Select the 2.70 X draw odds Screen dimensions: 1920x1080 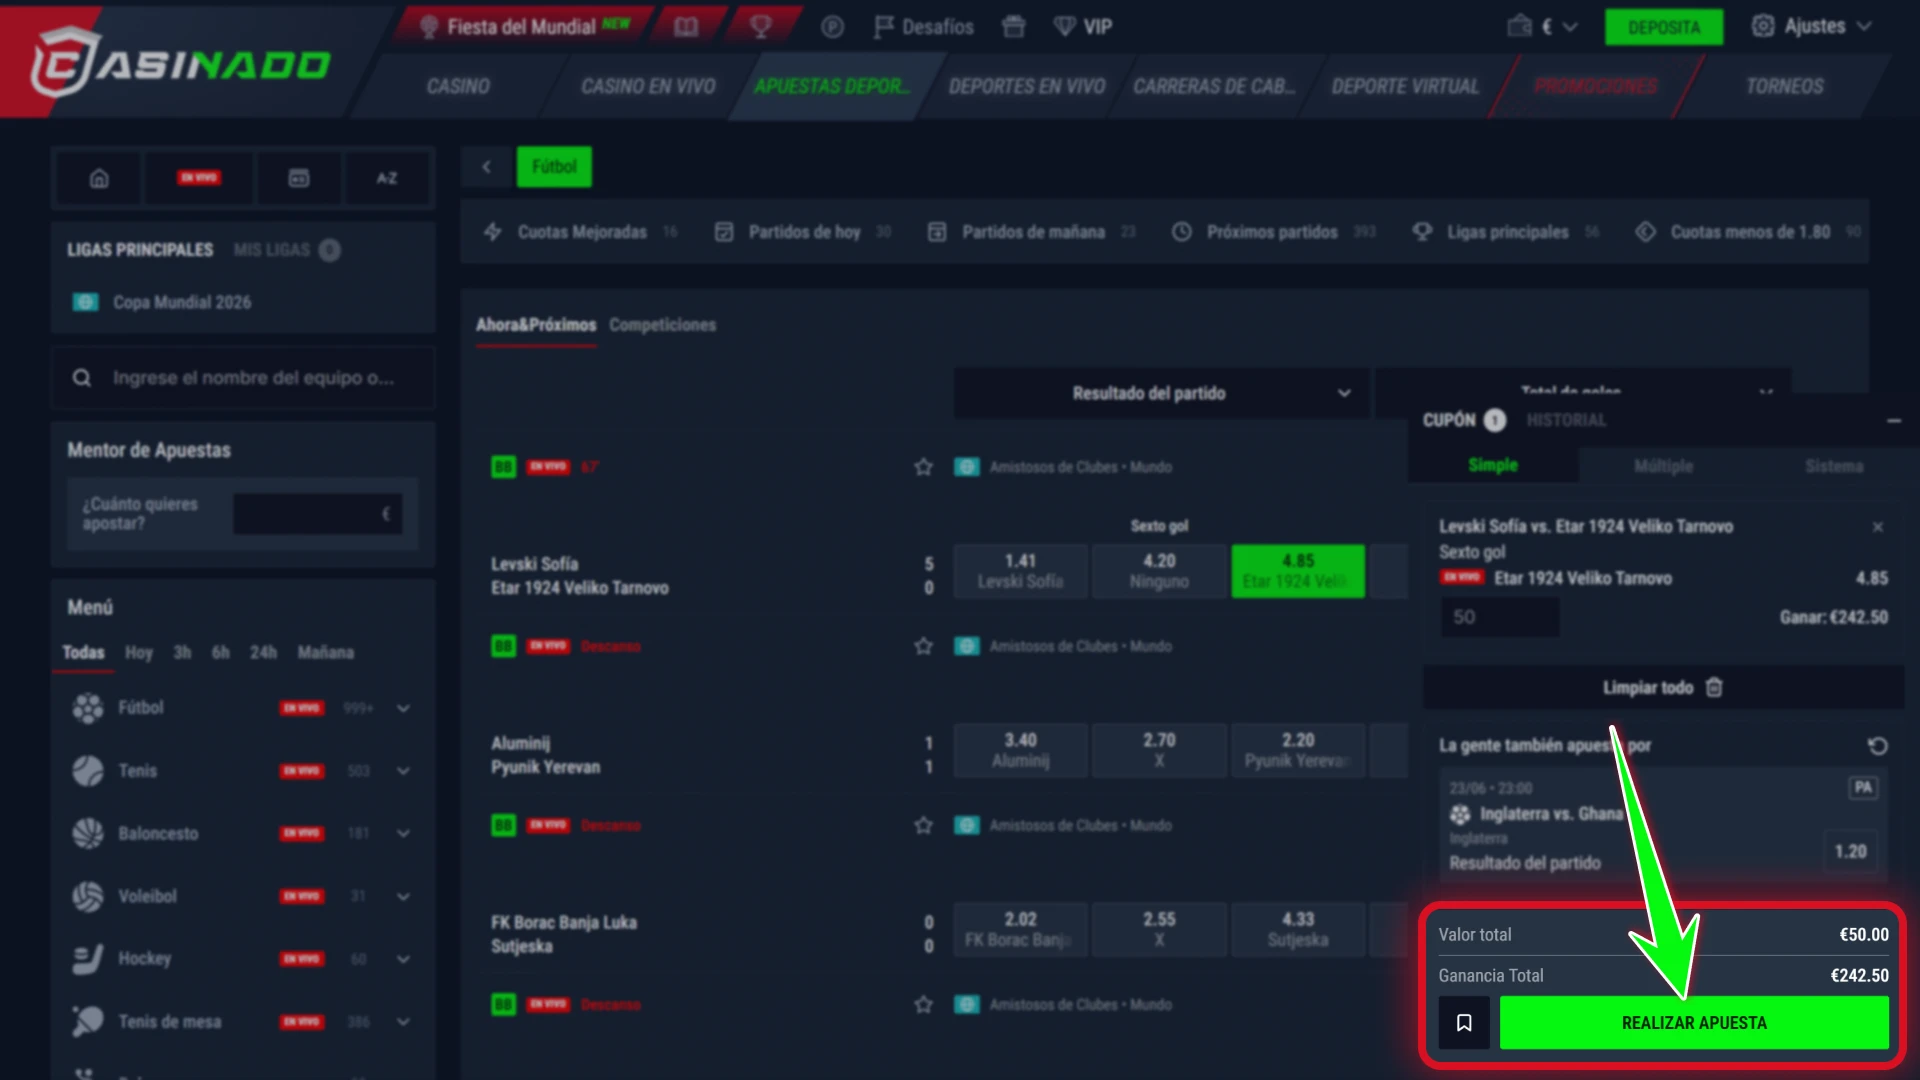[1159, 750]
